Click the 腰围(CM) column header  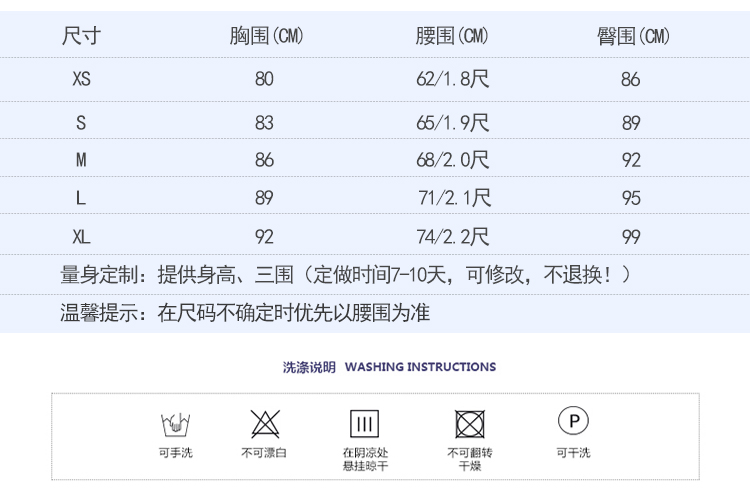[452, 37]
